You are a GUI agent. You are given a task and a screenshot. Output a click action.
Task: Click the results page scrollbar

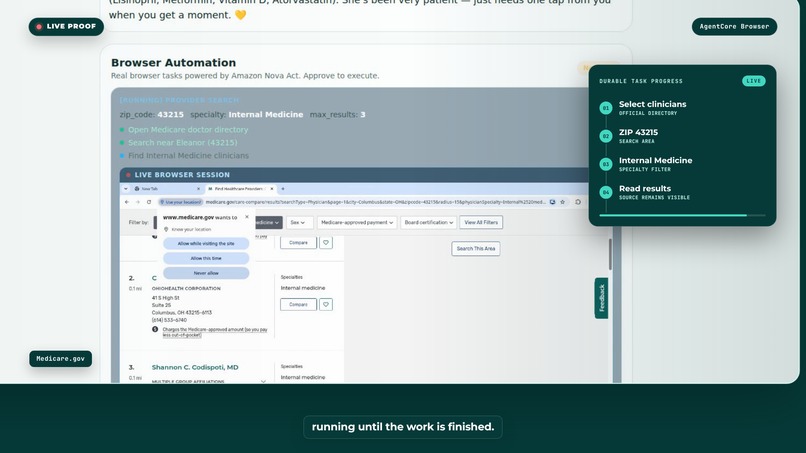click(610, 254)
